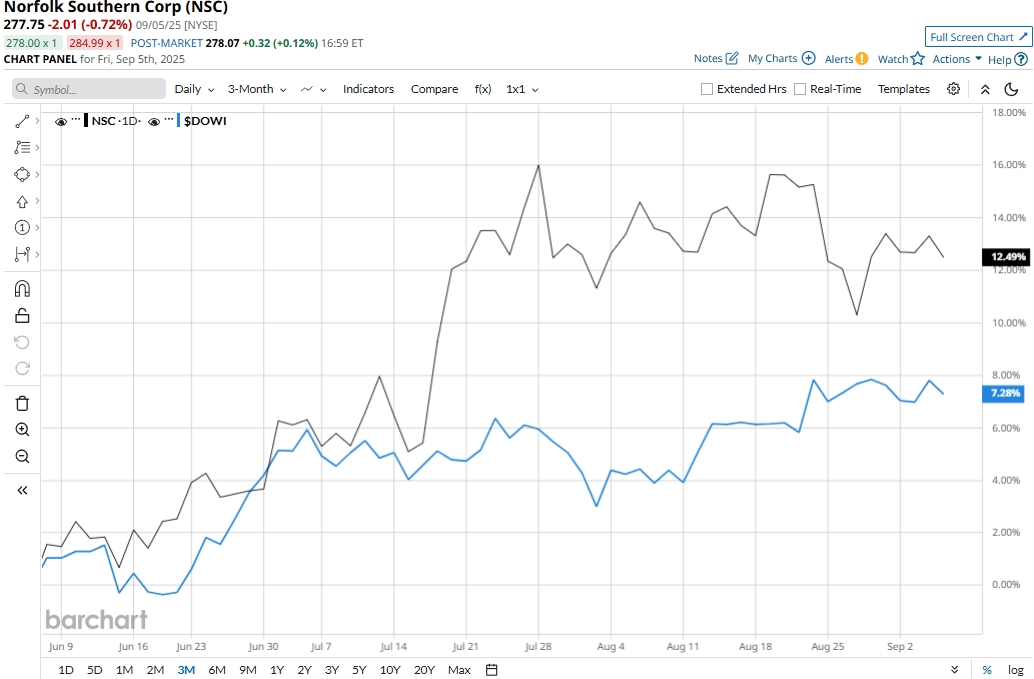Change the chart type via line-style dropdown
This screenshot has height=679, width=1034.
tap(313, 89)
